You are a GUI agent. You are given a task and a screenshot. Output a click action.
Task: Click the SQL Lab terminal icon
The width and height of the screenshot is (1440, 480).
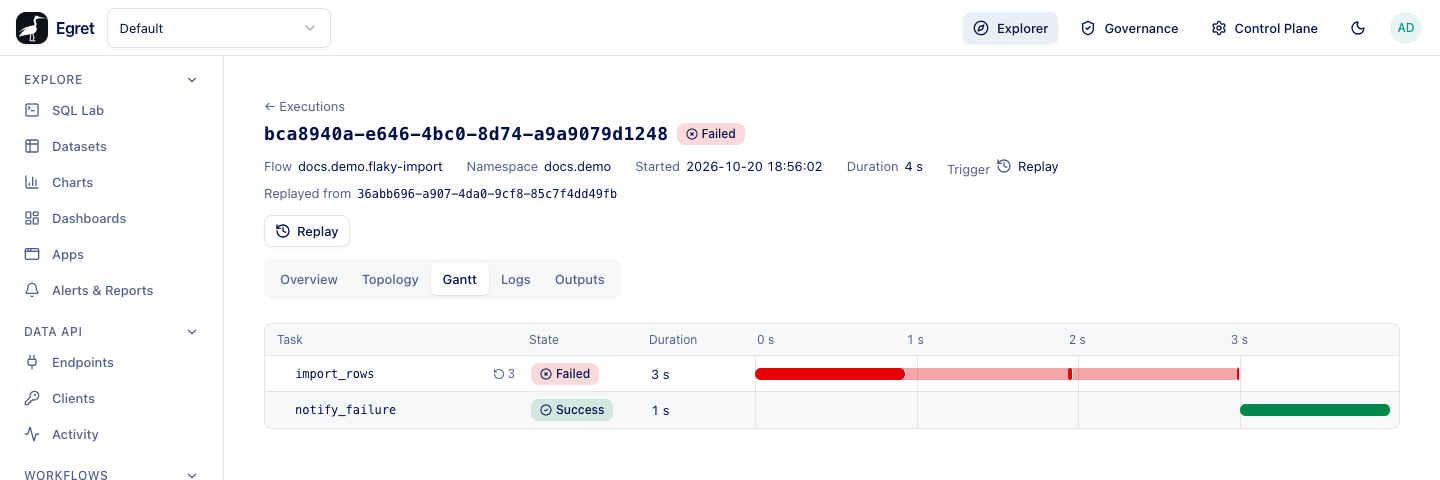pos(32,110)
